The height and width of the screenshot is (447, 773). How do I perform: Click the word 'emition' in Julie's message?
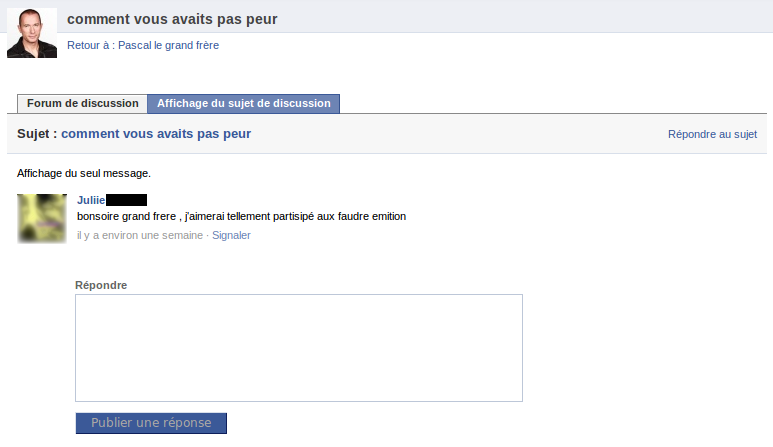tap(387, 216)
